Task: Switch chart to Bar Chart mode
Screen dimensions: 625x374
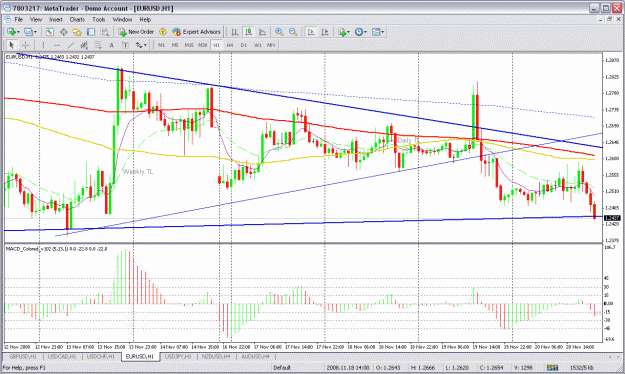Action: [x=235, y=32]
